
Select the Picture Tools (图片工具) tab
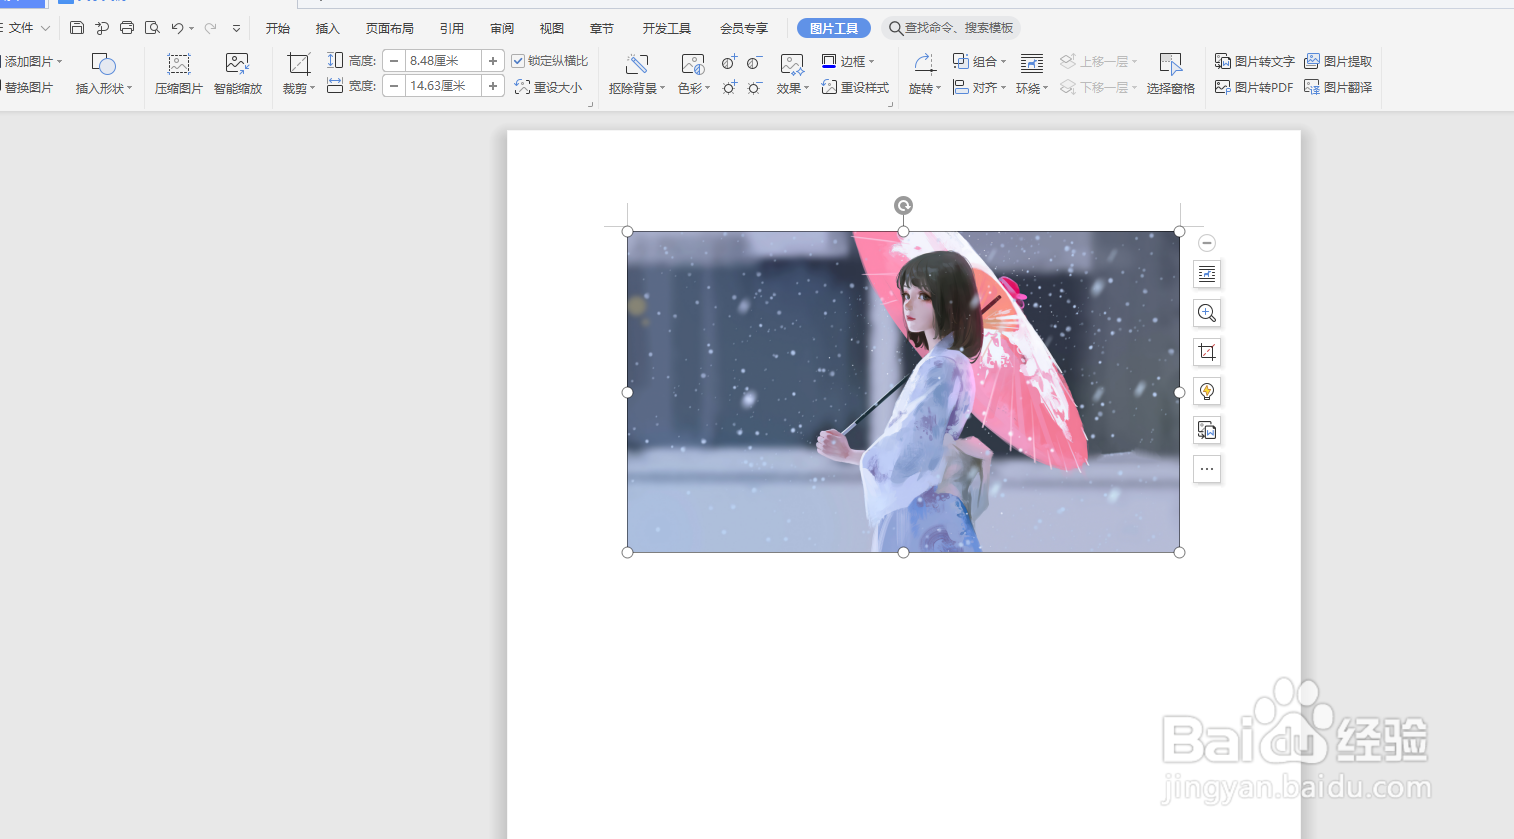tap(834, 28)
